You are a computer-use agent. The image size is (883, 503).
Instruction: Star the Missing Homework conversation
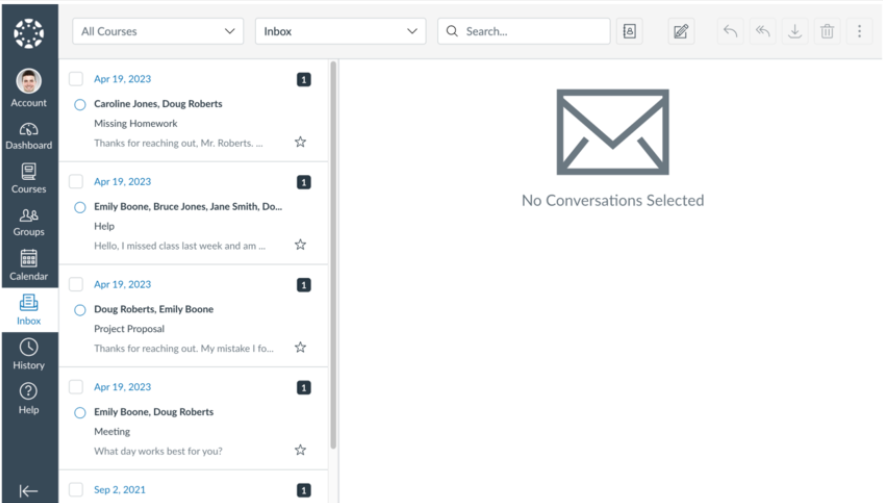click(x=300, y=142)
